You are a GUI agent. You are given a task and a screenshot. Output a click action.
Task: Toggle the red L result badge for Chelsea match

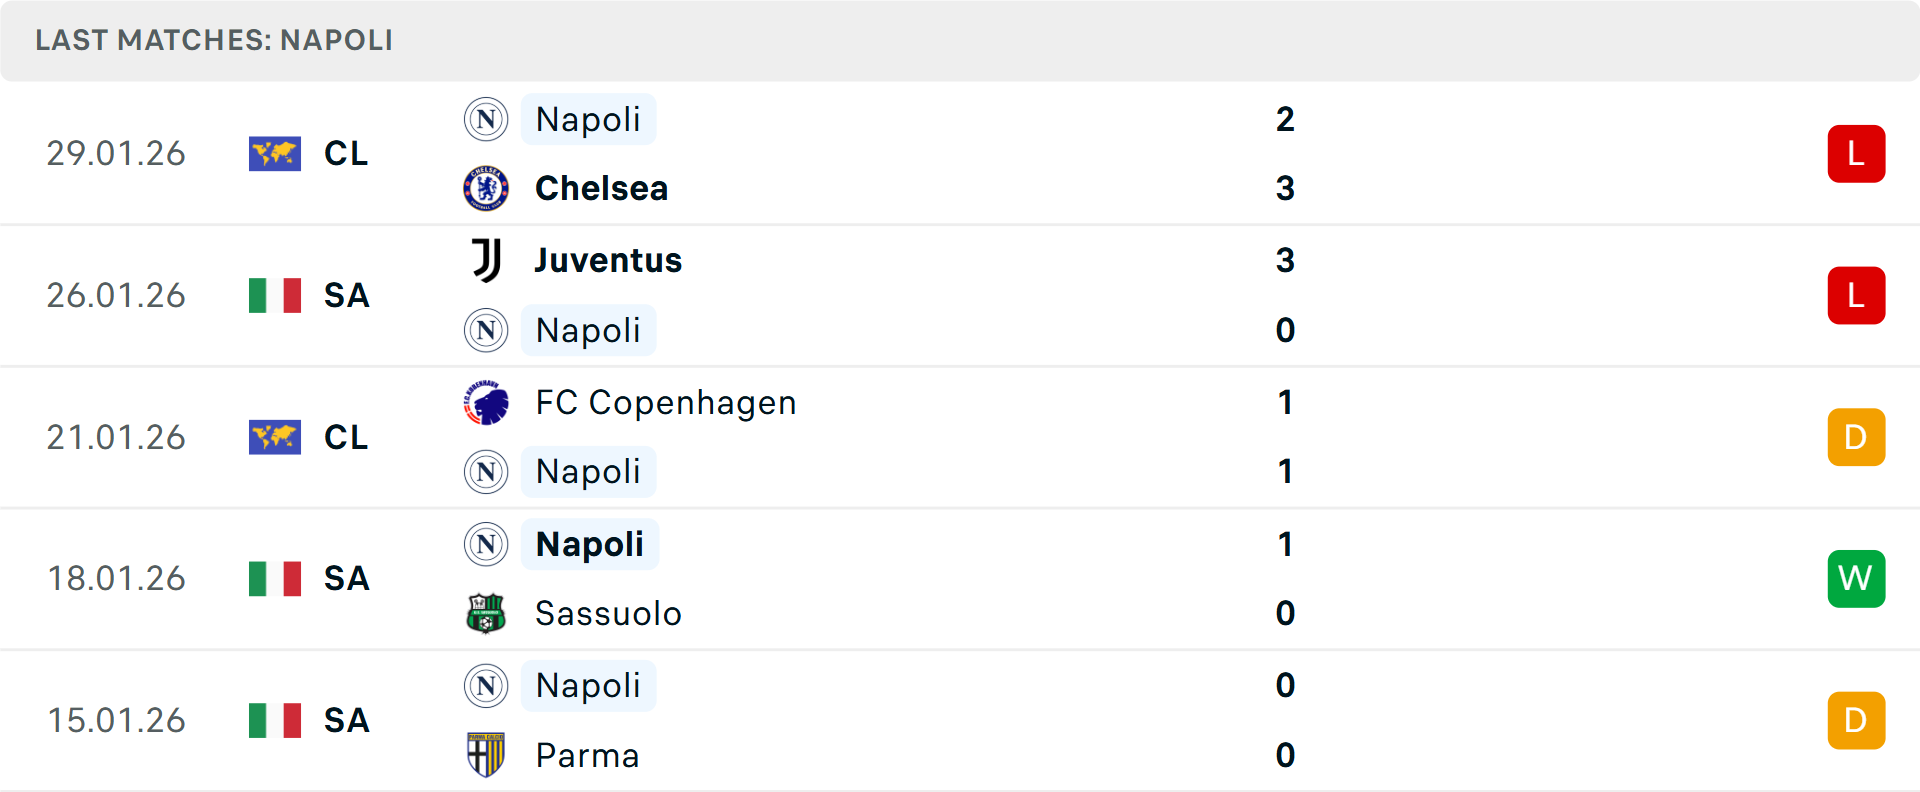point(1856,154)
